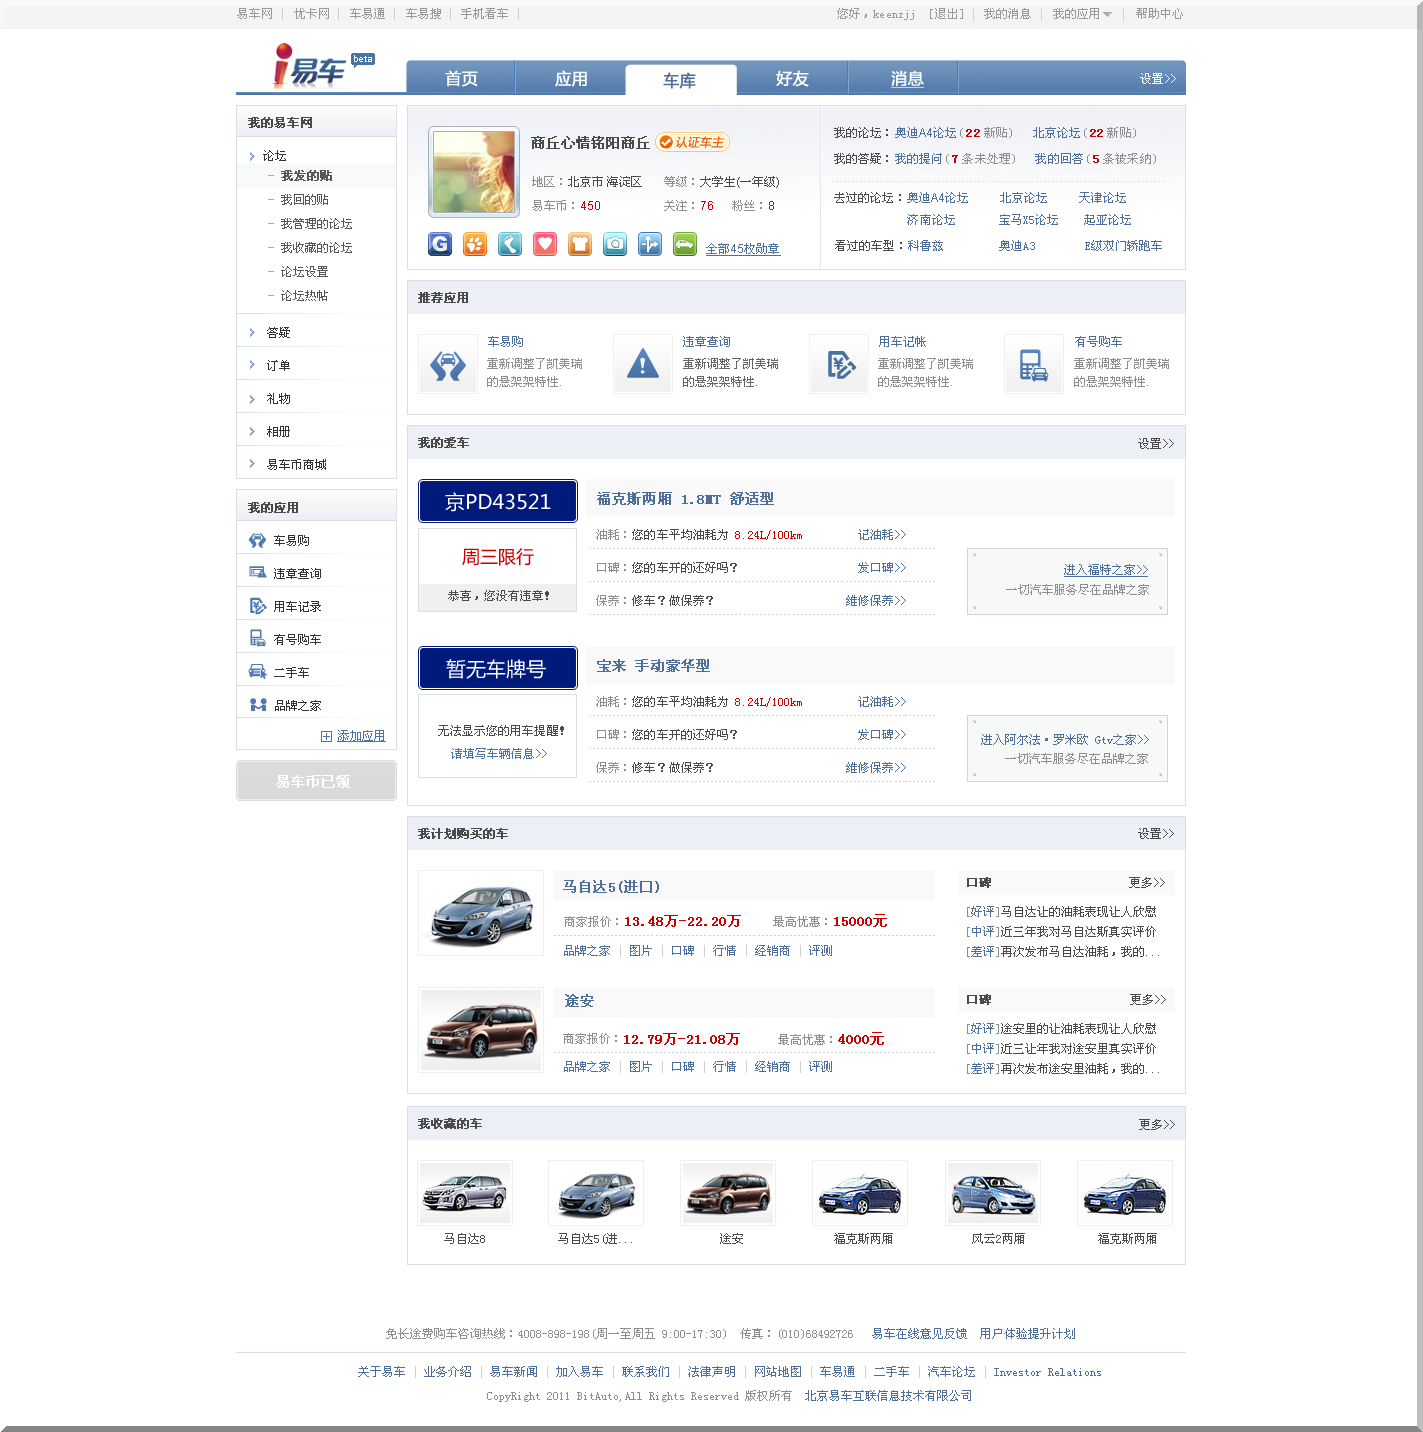Click 我的提问 link under 我的答疑
The image size is (1423, 1432).
[x=918, y=159]
